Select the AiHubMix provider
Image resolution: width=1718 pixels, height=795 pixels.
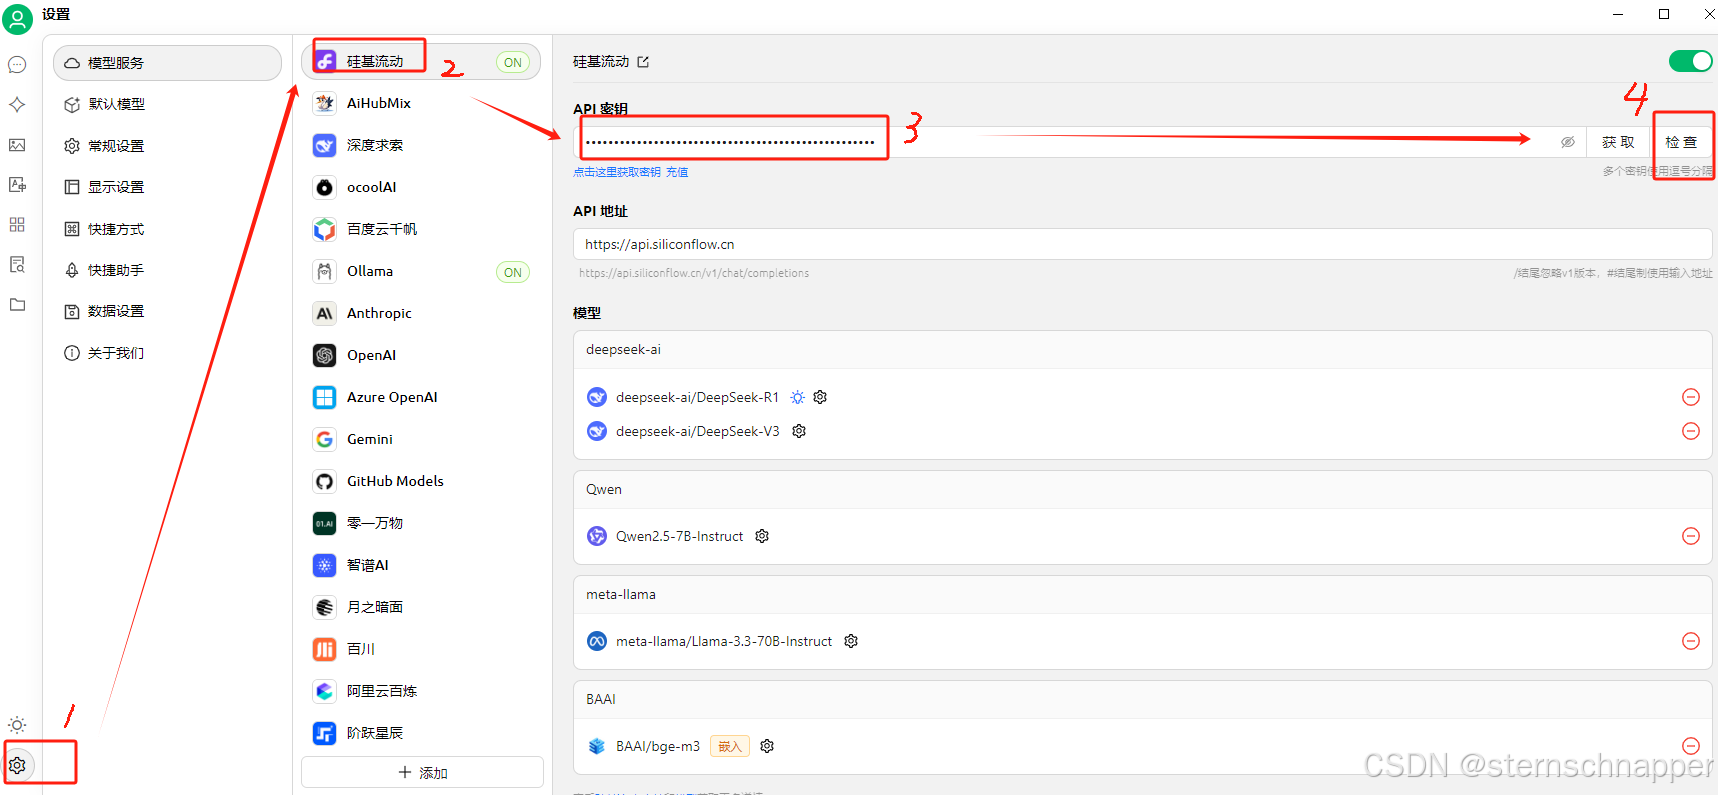click(x=421, y=103)
